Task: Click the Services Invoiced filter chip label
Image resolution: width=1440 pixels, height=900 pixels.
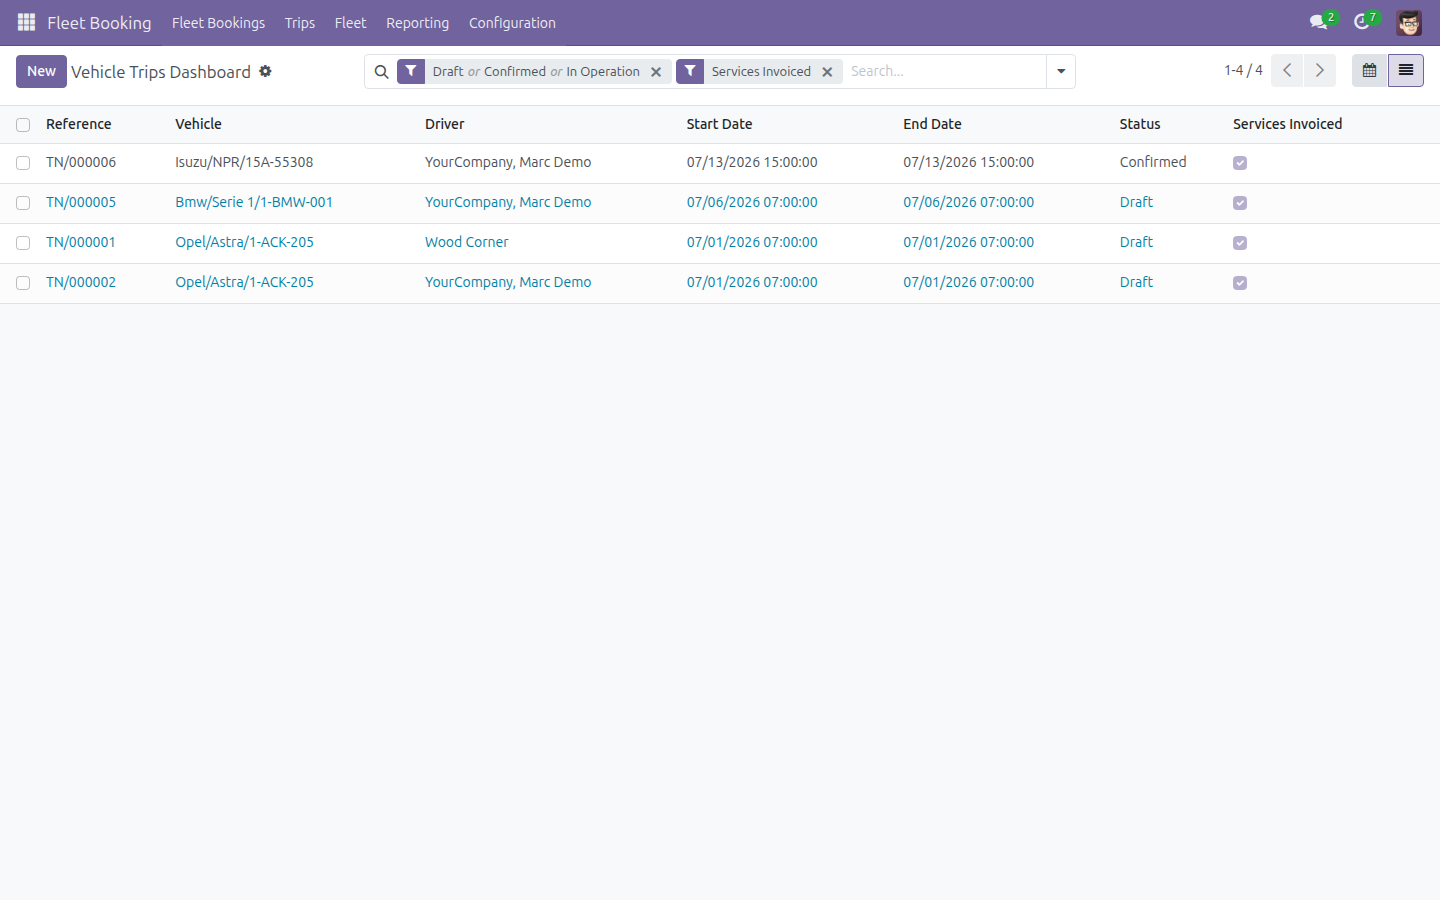Action: (761, 71)
